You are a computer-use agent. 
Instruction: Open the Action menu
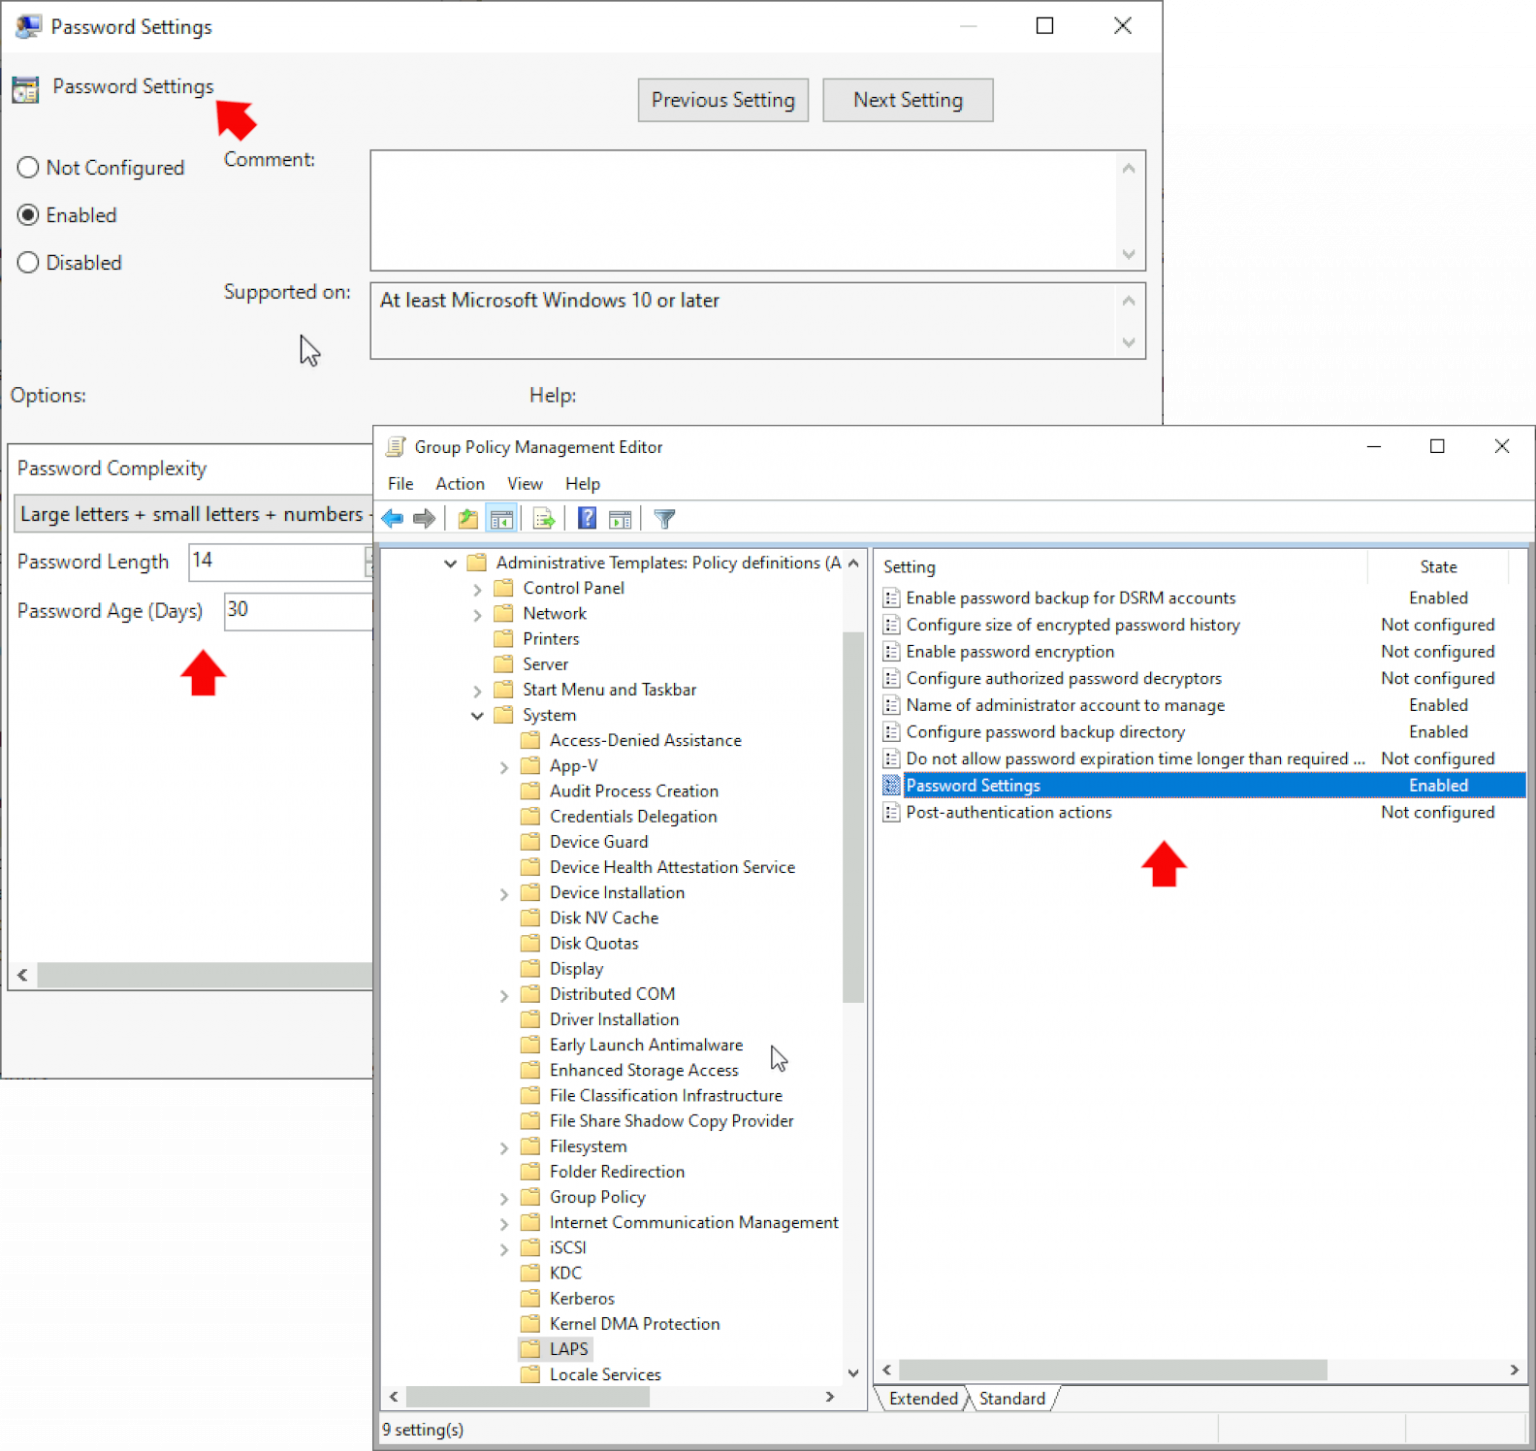[459, 484]
